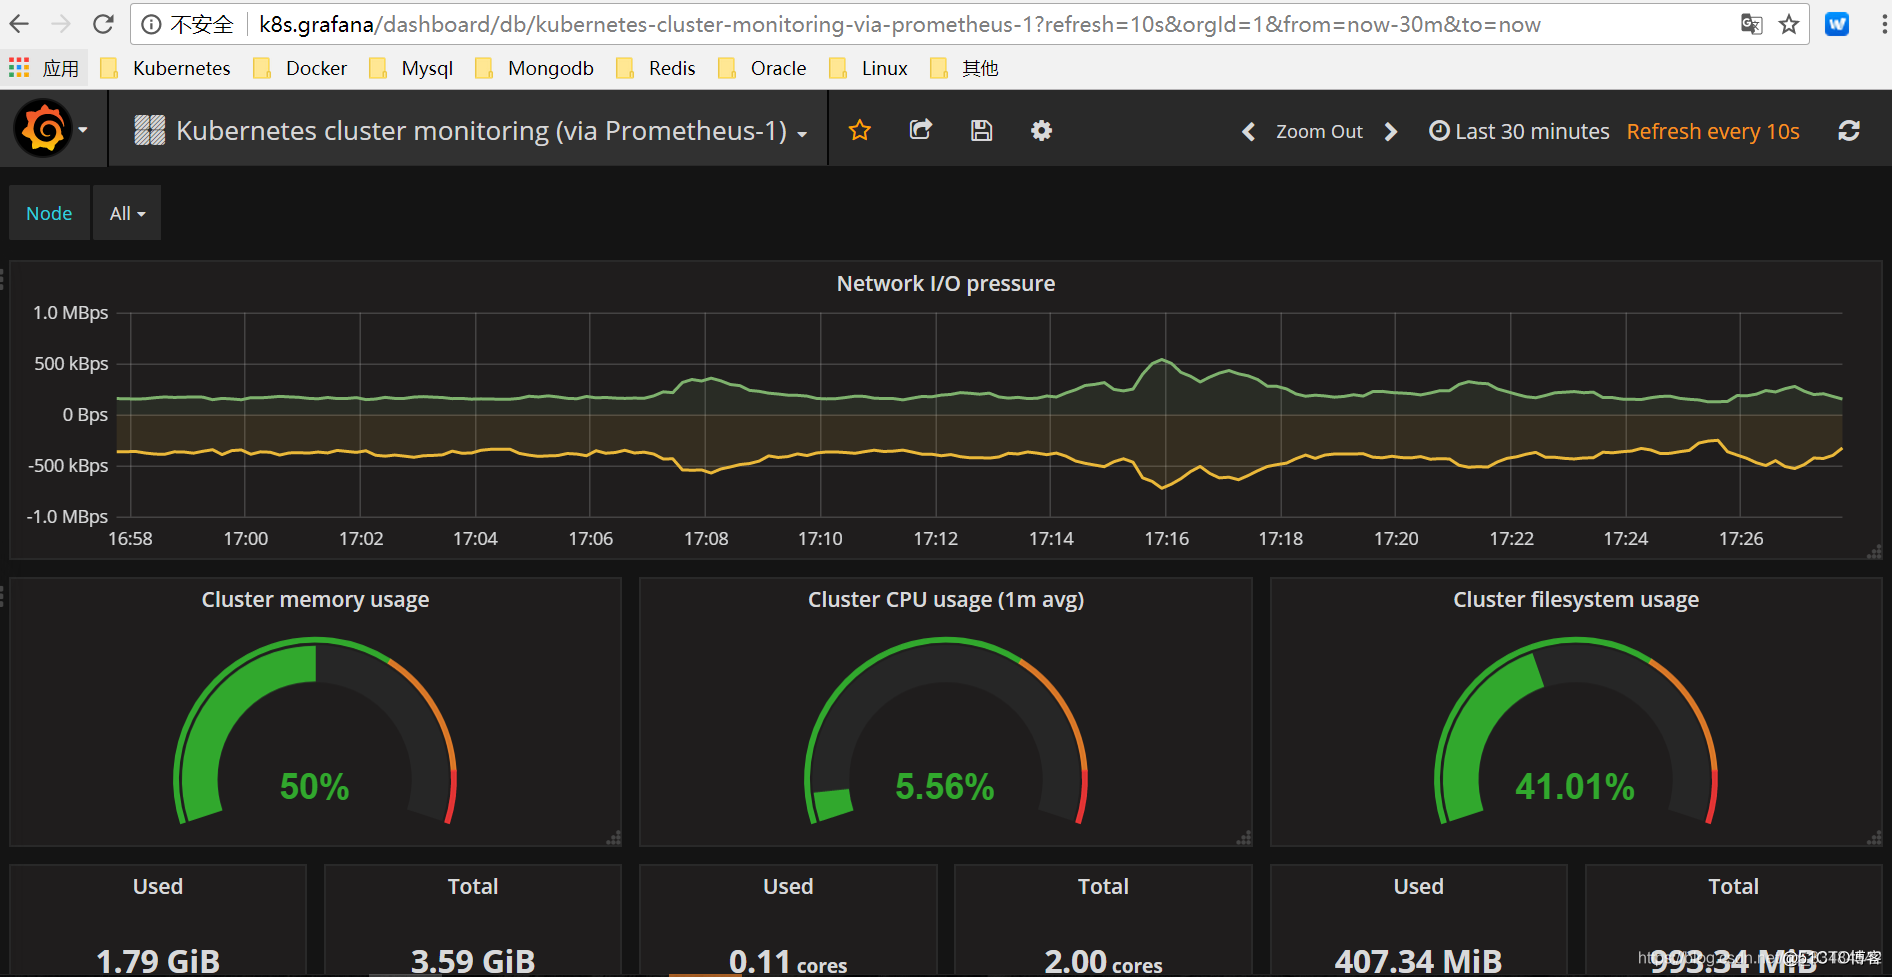The image size is (1892, 977).
Task: Click the 2.00 cores total value
Action: (1103, 962)
